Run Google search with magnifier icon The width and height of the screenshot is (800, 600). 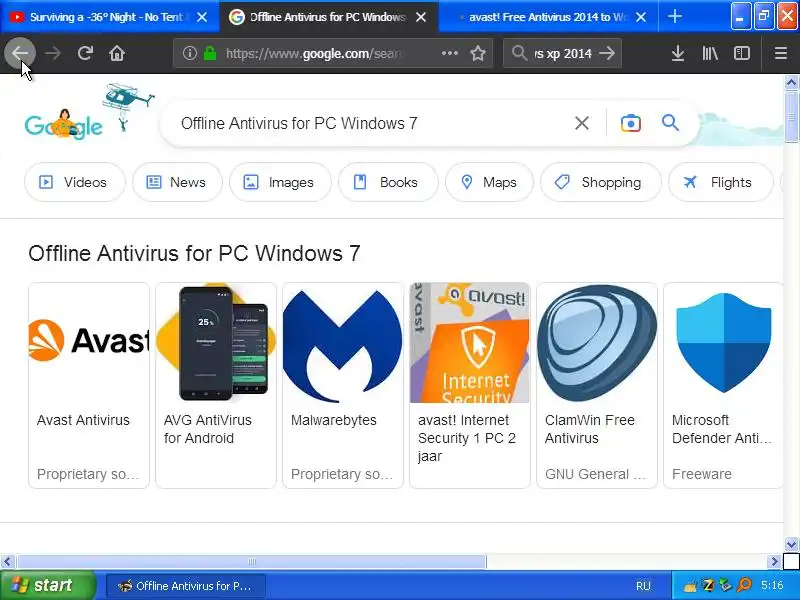pos(670,123)
